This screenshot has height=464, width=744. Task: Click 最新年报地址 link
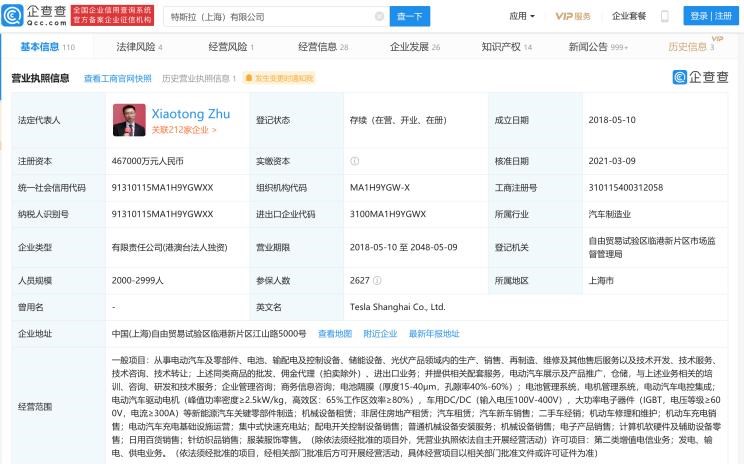tap(434, 334)
